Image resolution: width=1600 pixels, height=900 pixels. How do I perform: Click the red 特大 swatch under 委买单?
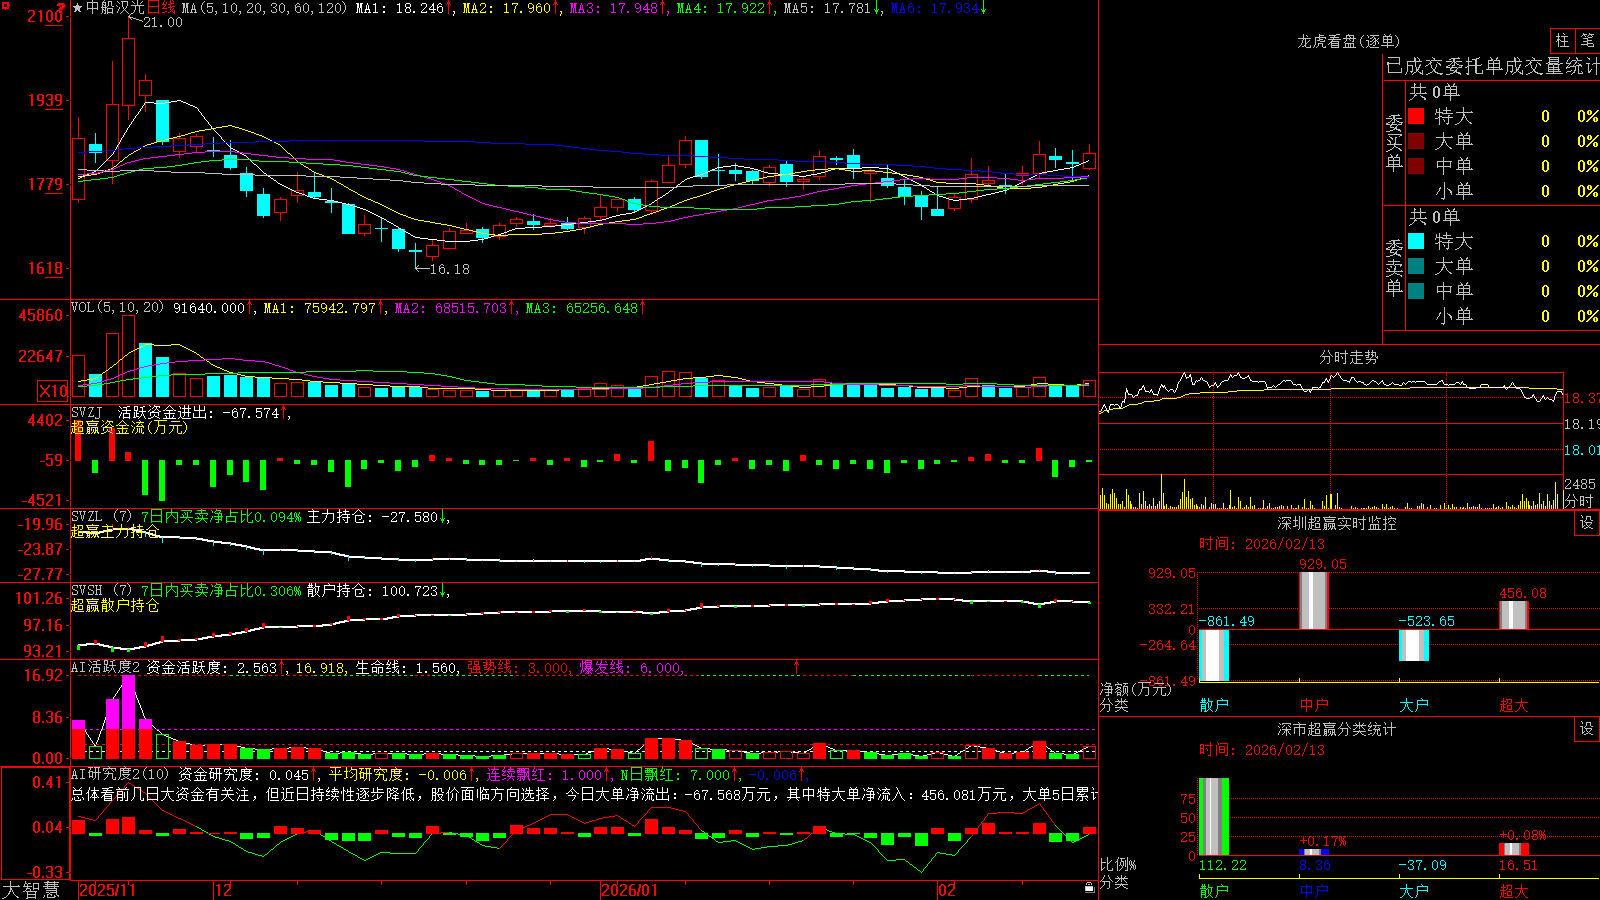(1416, 116)
